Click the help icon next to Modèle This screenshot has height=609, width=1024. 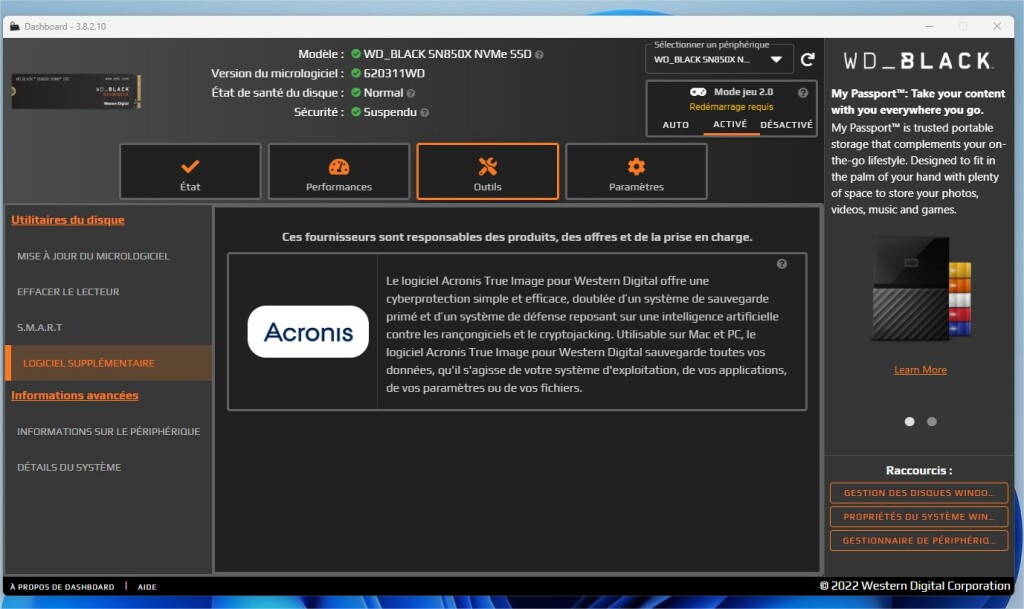pyautogui.click(x=539, y=55)
